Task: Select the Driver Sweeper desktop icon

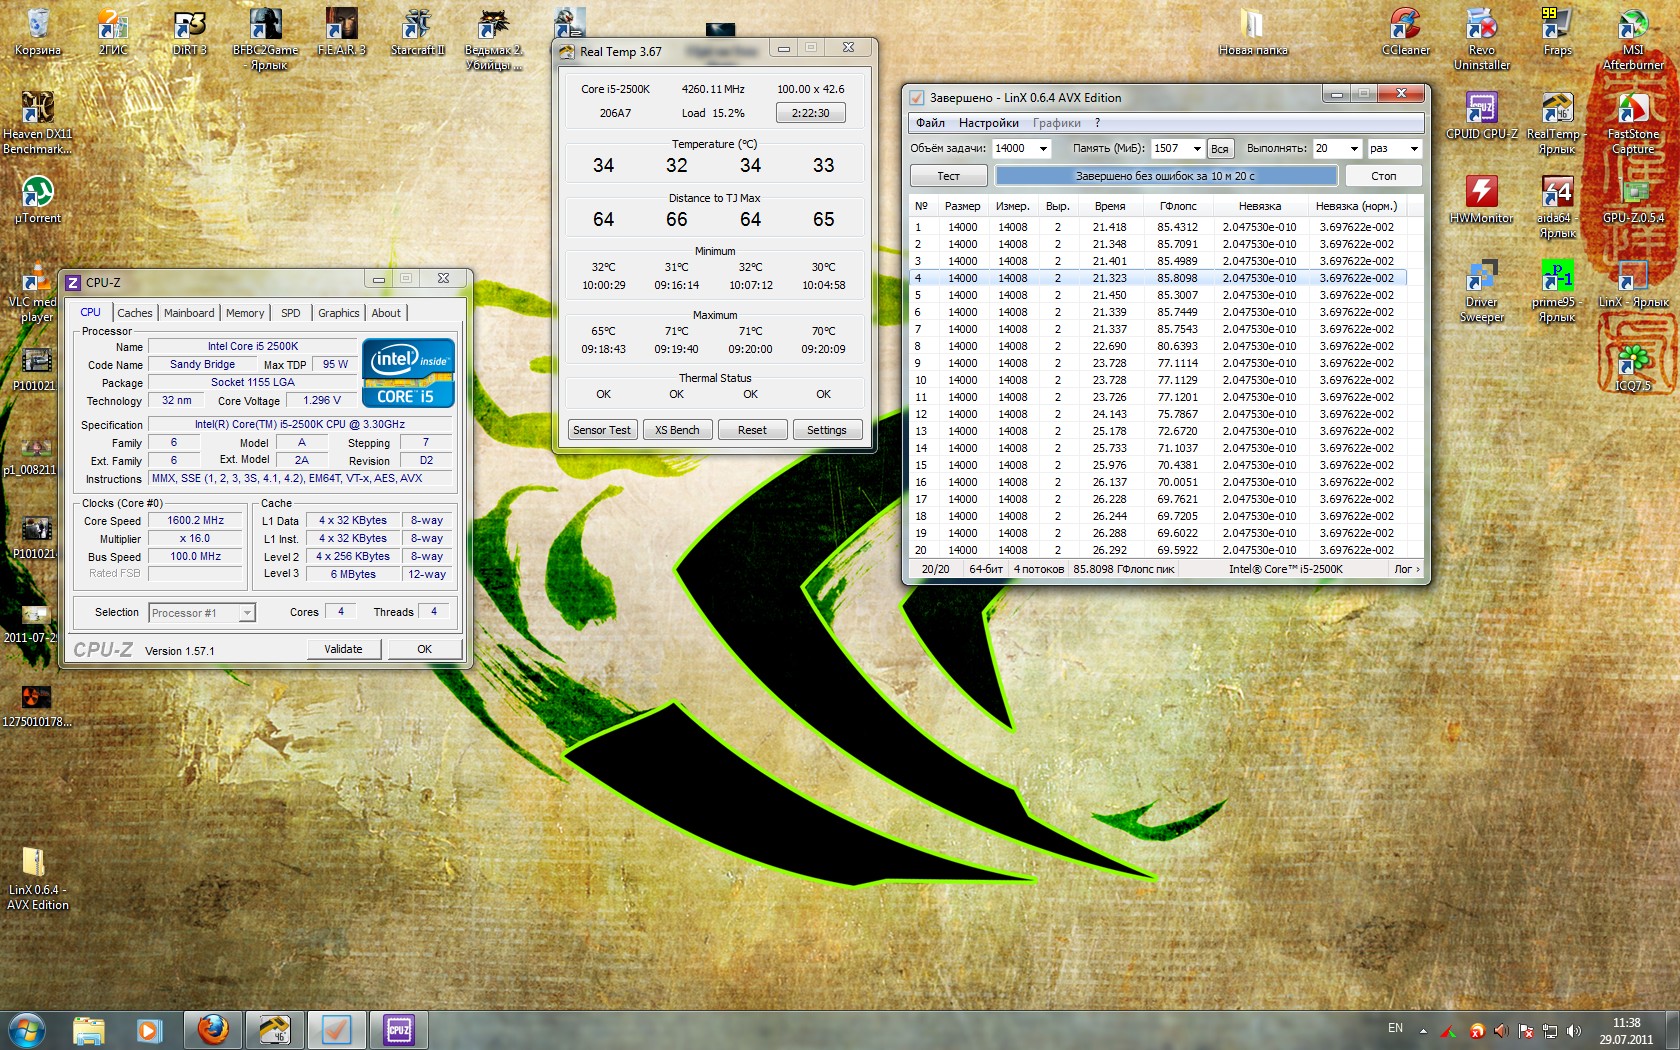Action: point(1482,291)
